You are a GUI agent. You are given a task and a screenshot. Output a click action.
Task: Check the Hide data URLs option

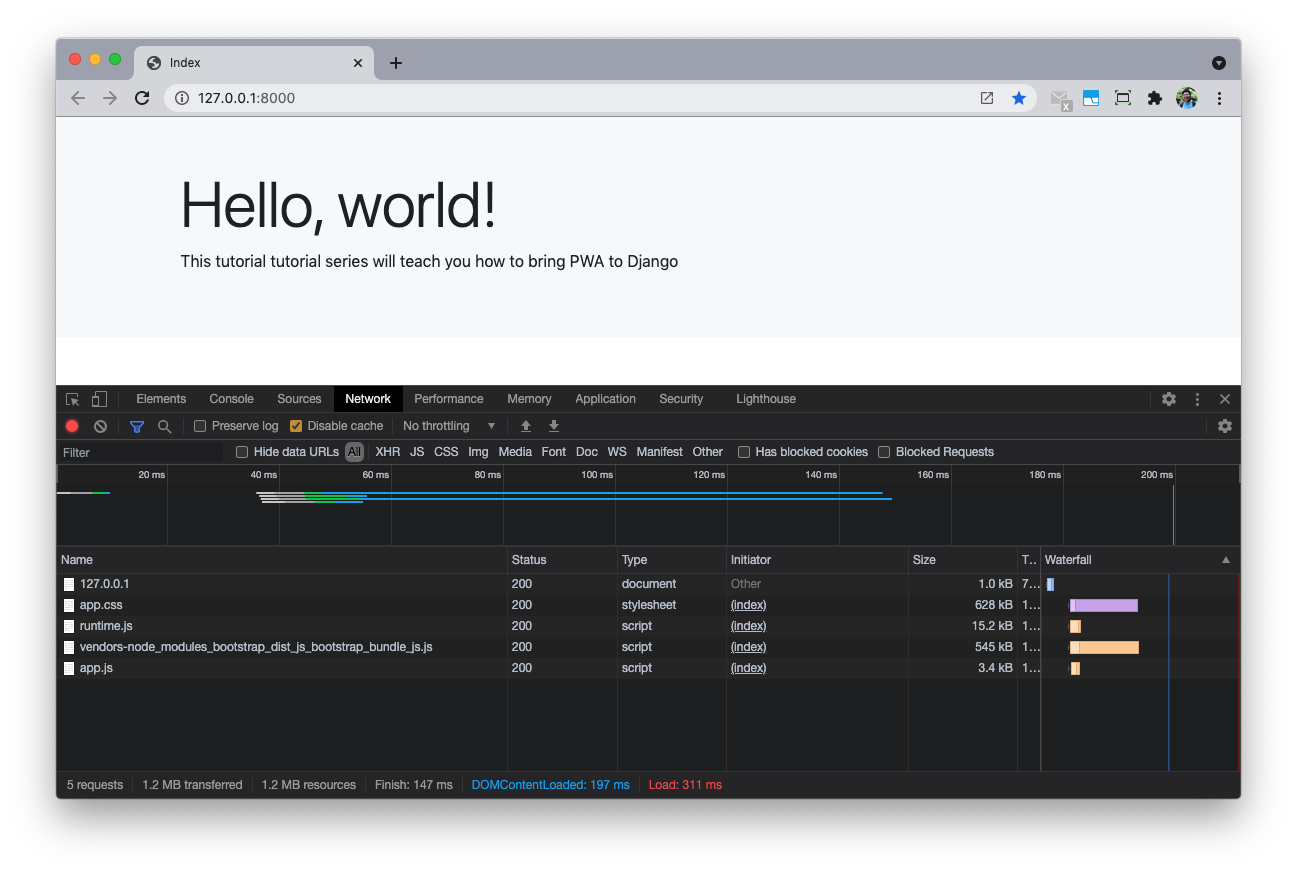coord(242,452)
